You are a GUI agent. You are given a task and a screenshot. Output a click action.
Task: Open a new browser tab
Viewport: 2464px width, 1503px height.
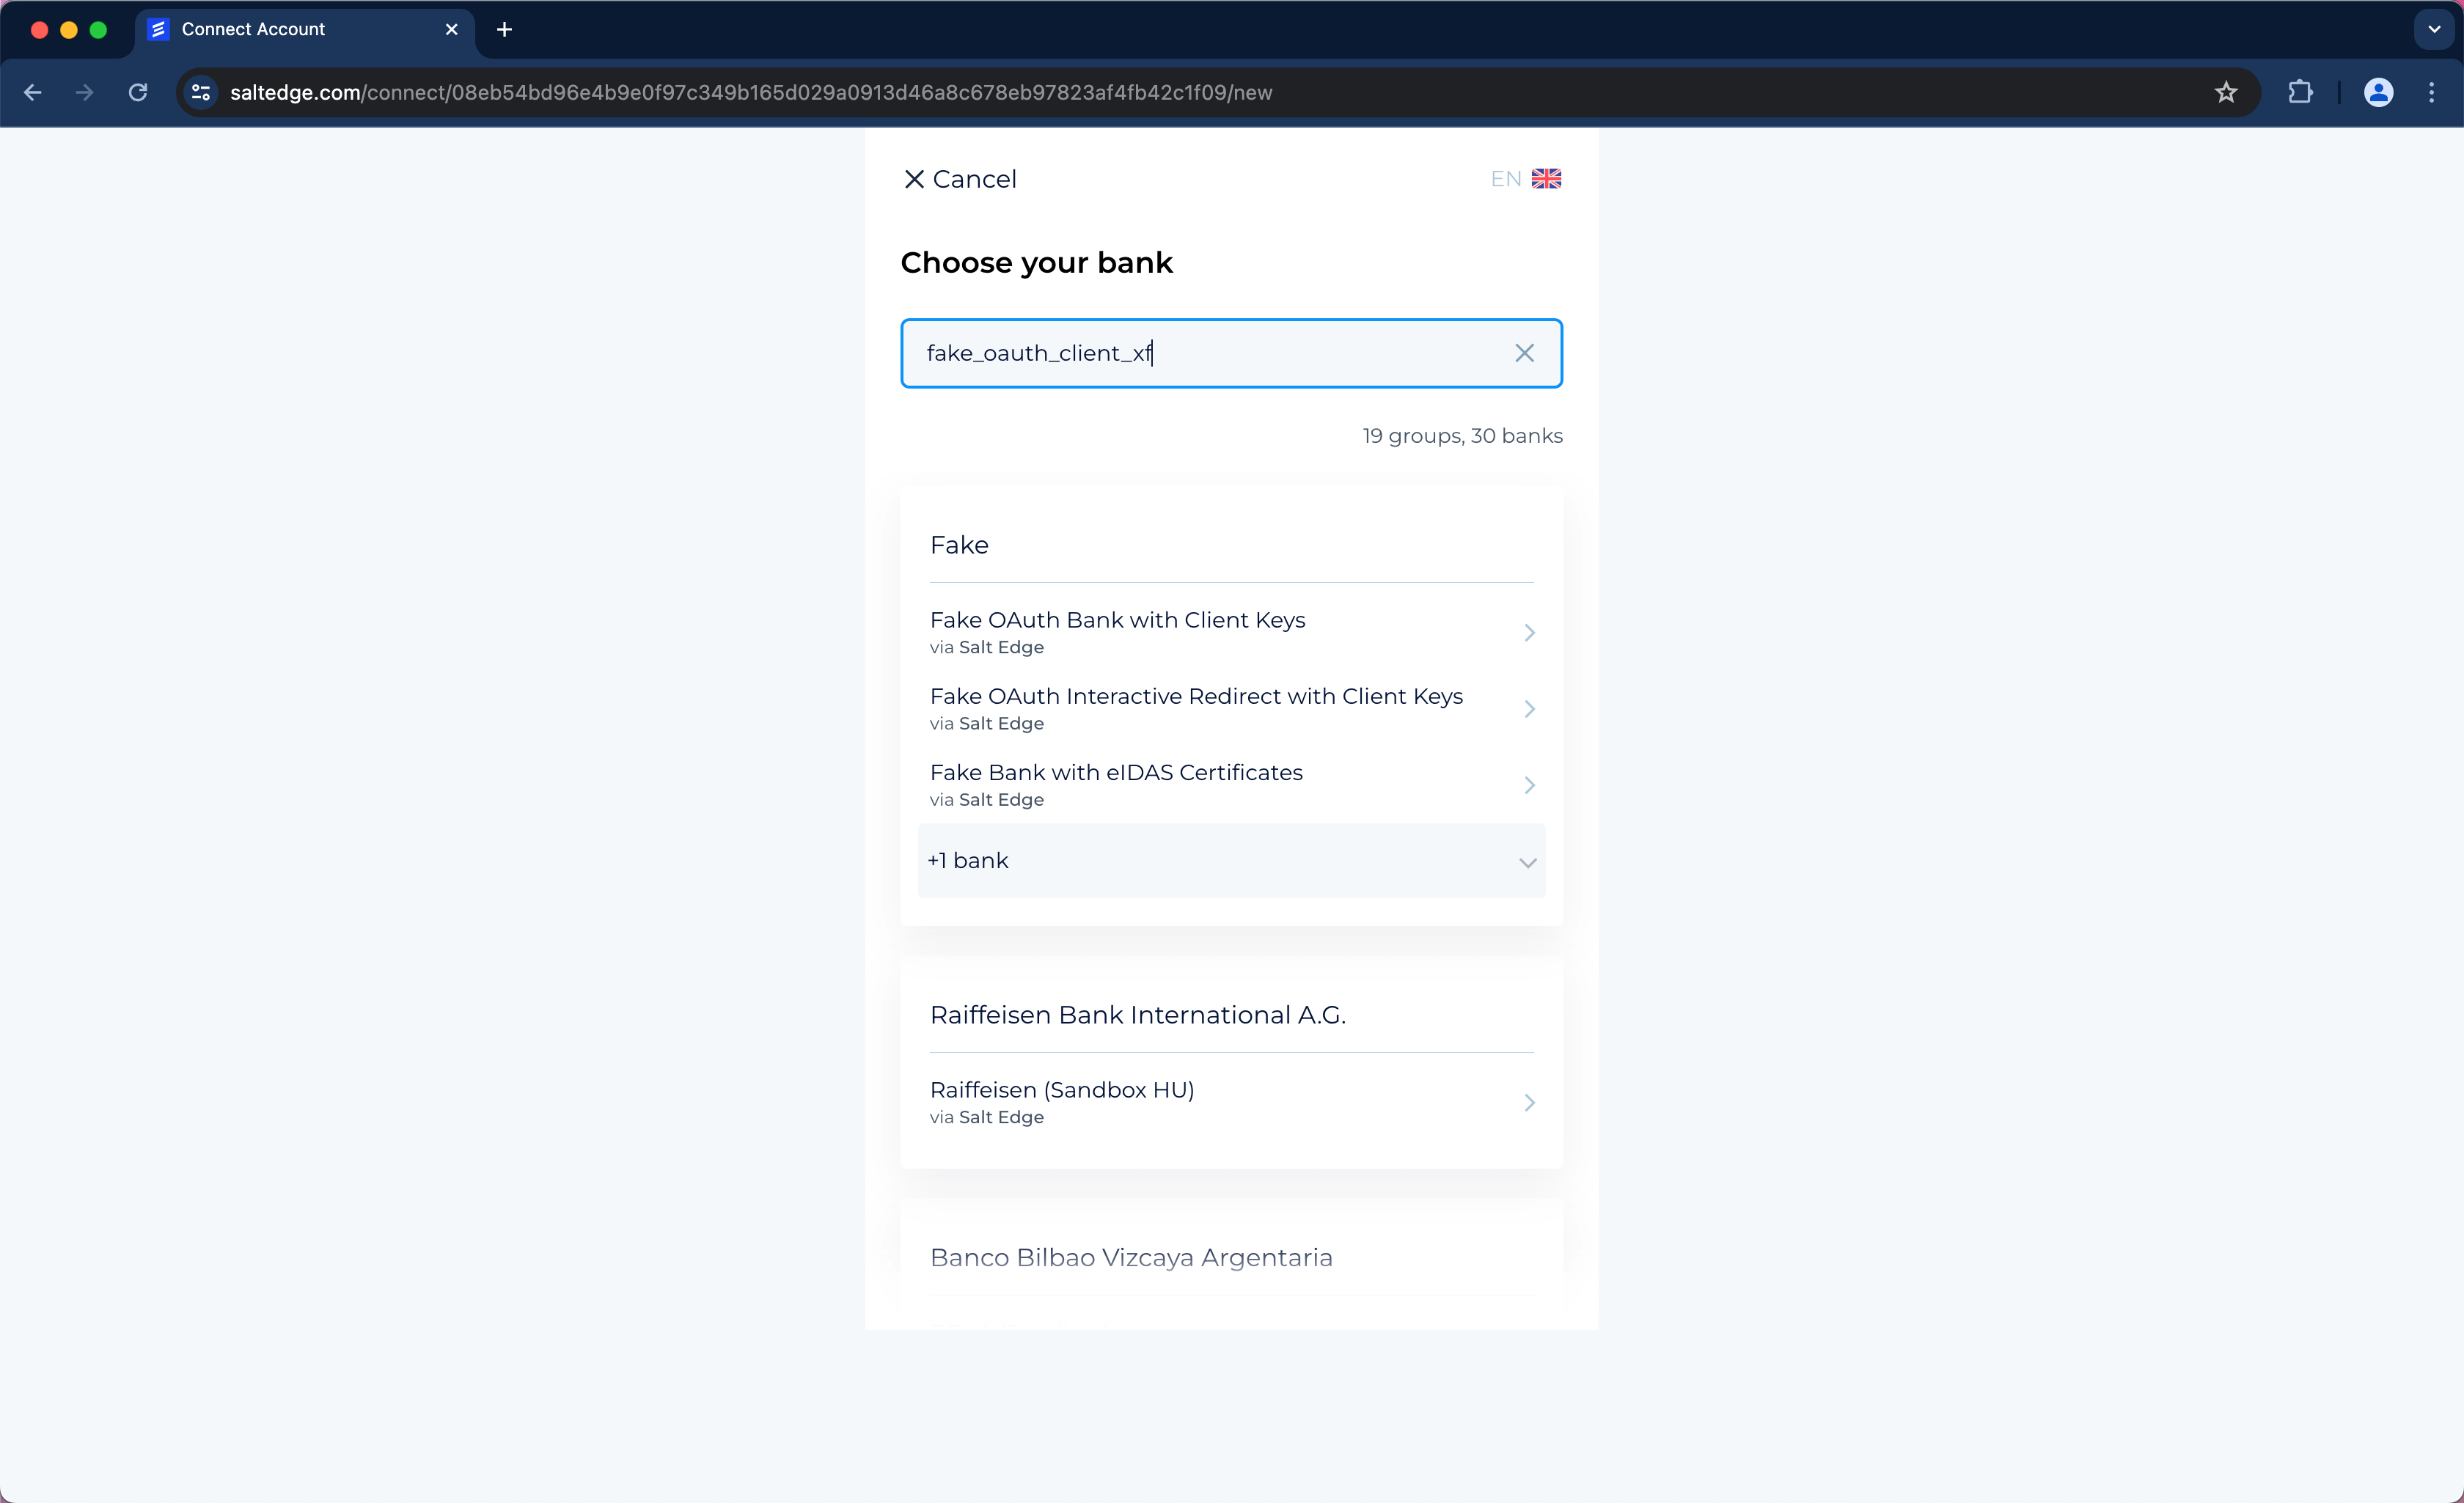point(504,29)
